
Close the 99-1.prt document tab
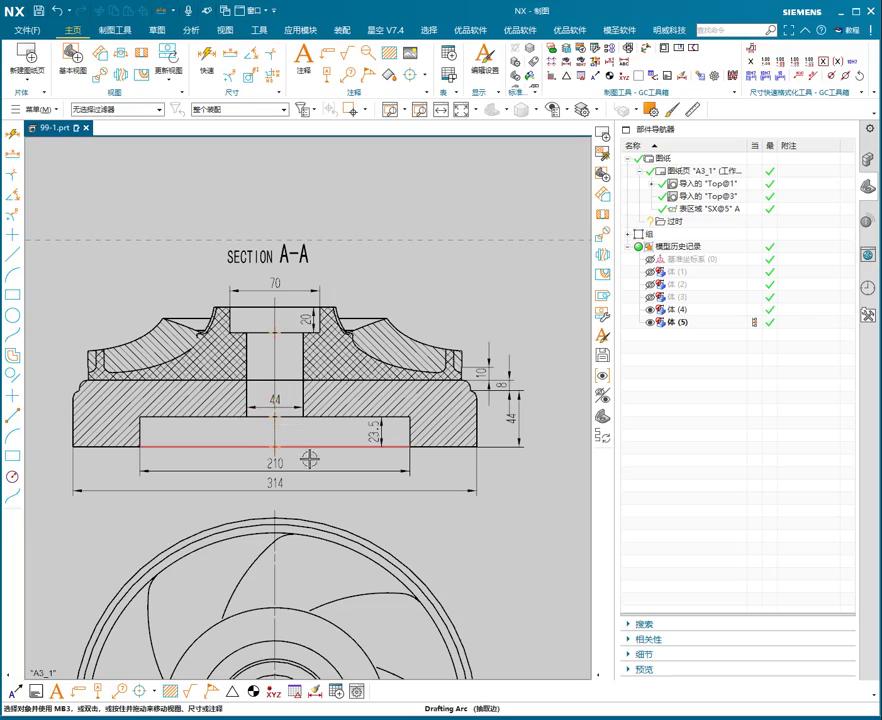coord(86,128)
